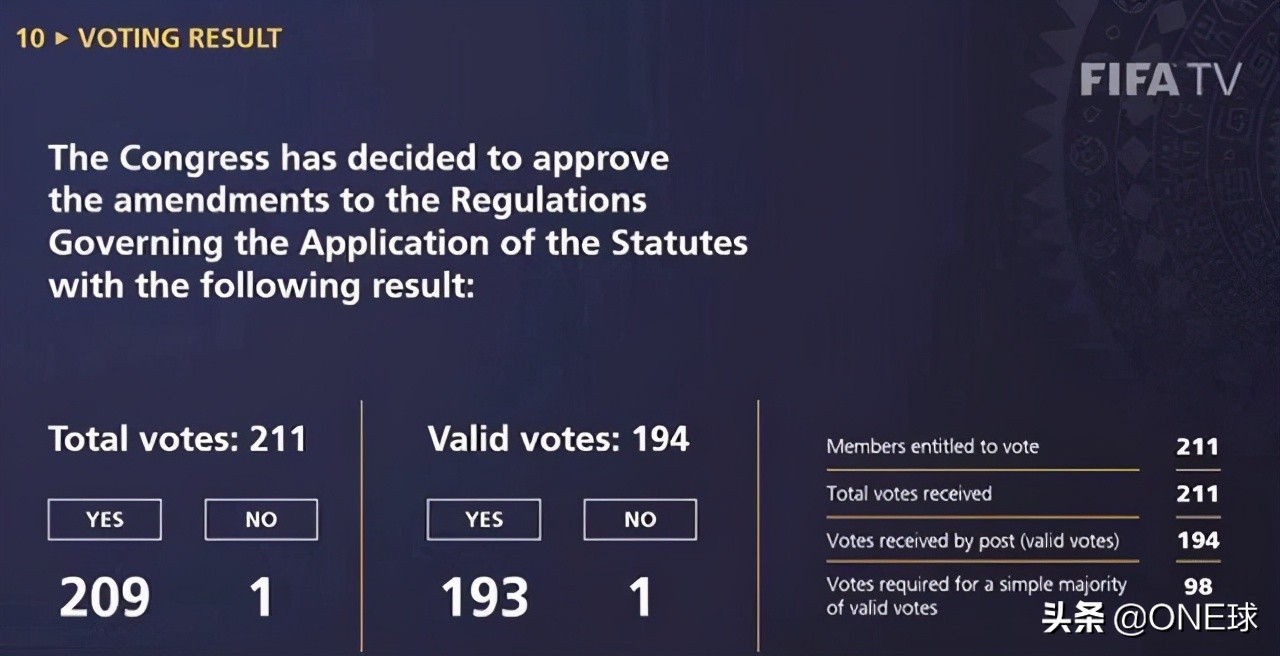1280x656 pixels.
Task: Click the FIFA TV logo
Action: tap(1160, 80)
